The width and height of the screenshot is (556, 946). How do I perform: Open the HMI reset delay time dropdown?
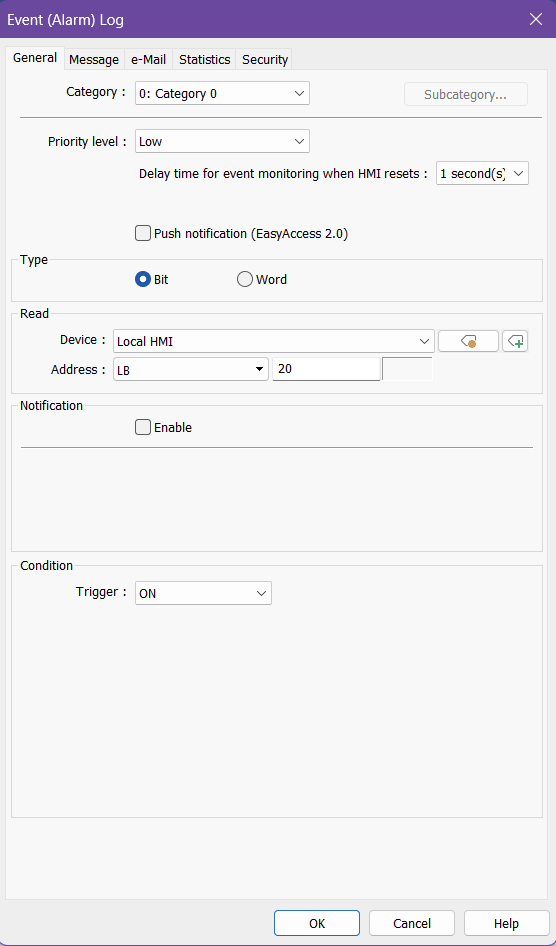click(x=482, y=173)
